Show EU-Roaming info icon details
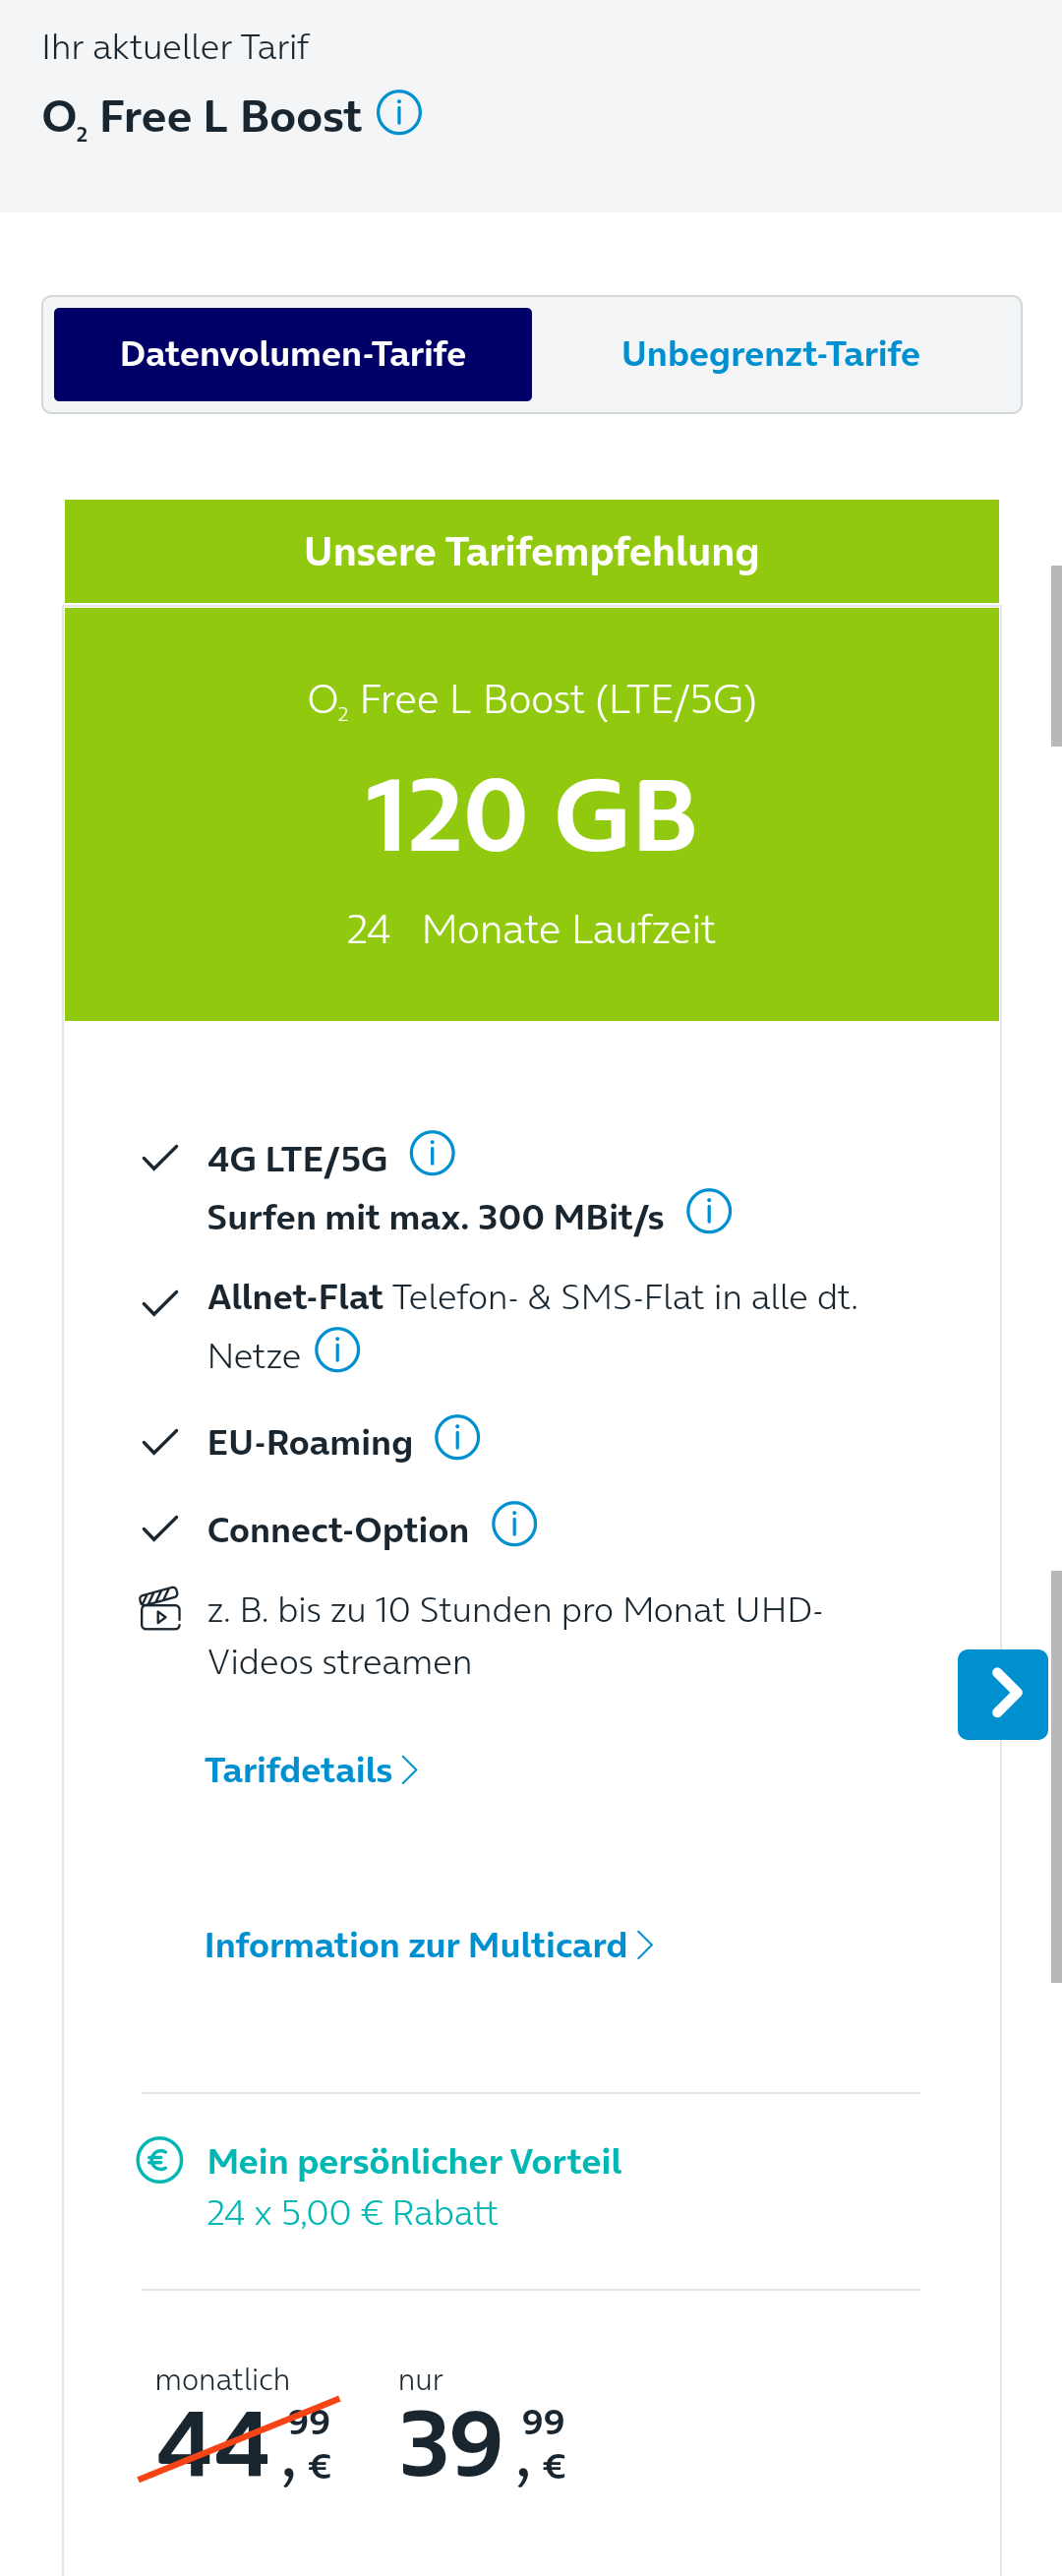The width and height of the screenshot is (1062, 2576). pos(457,1438)
